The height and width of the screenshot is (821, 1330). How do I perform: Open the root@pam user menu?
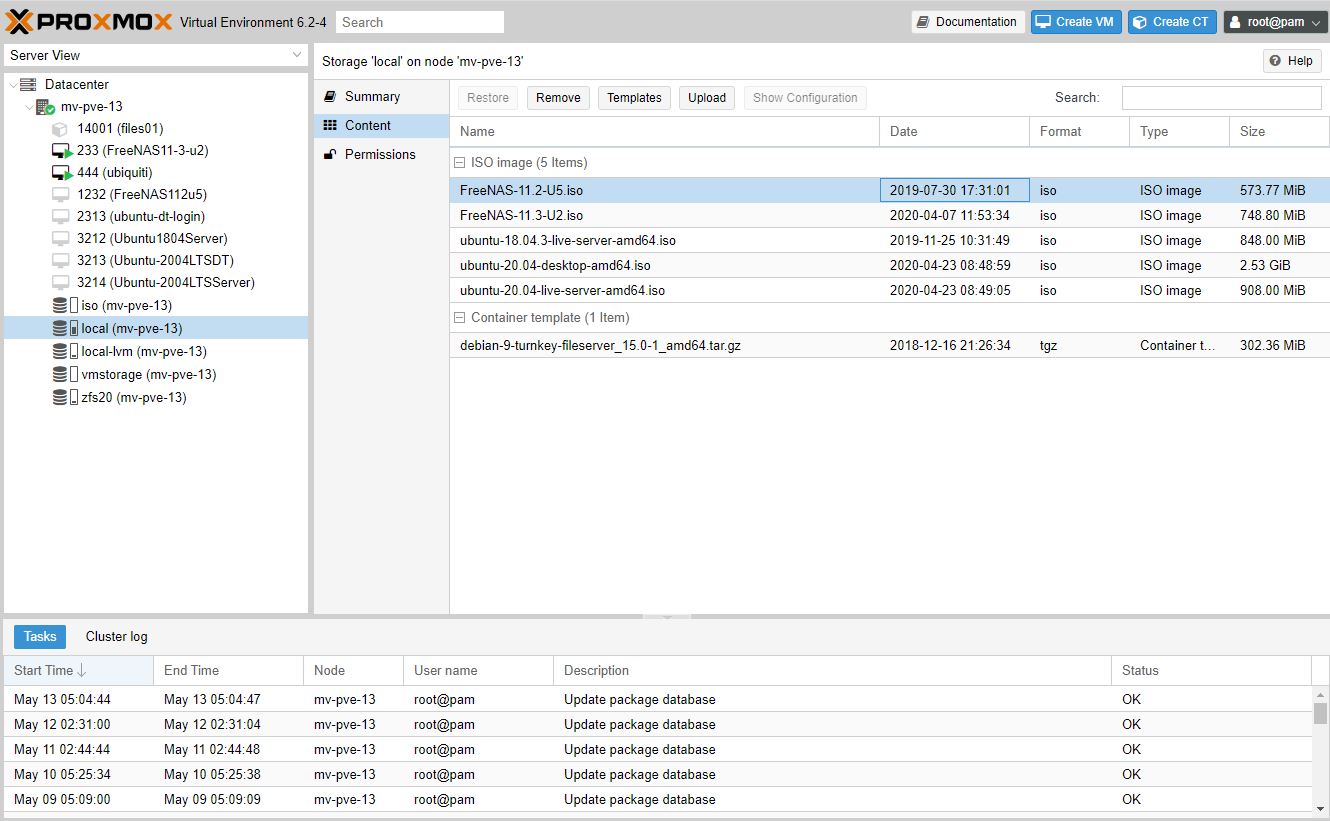[x=1275, y=22]
